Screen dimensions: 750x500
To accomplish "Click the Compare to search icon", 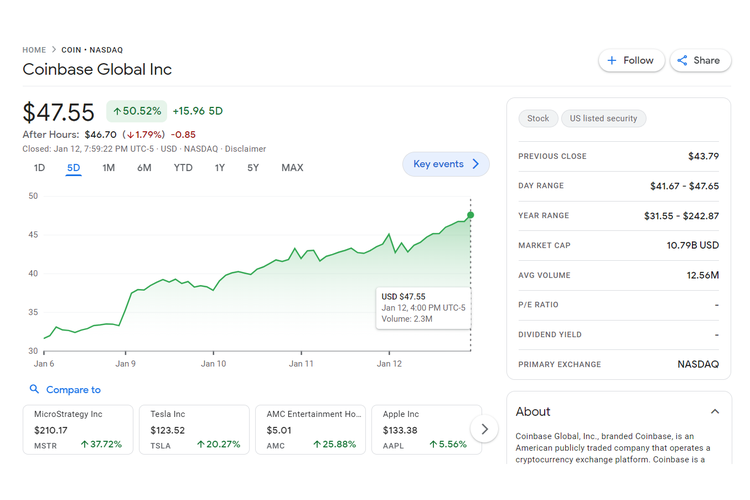I will pyautogui.click(x=35, y=390).
